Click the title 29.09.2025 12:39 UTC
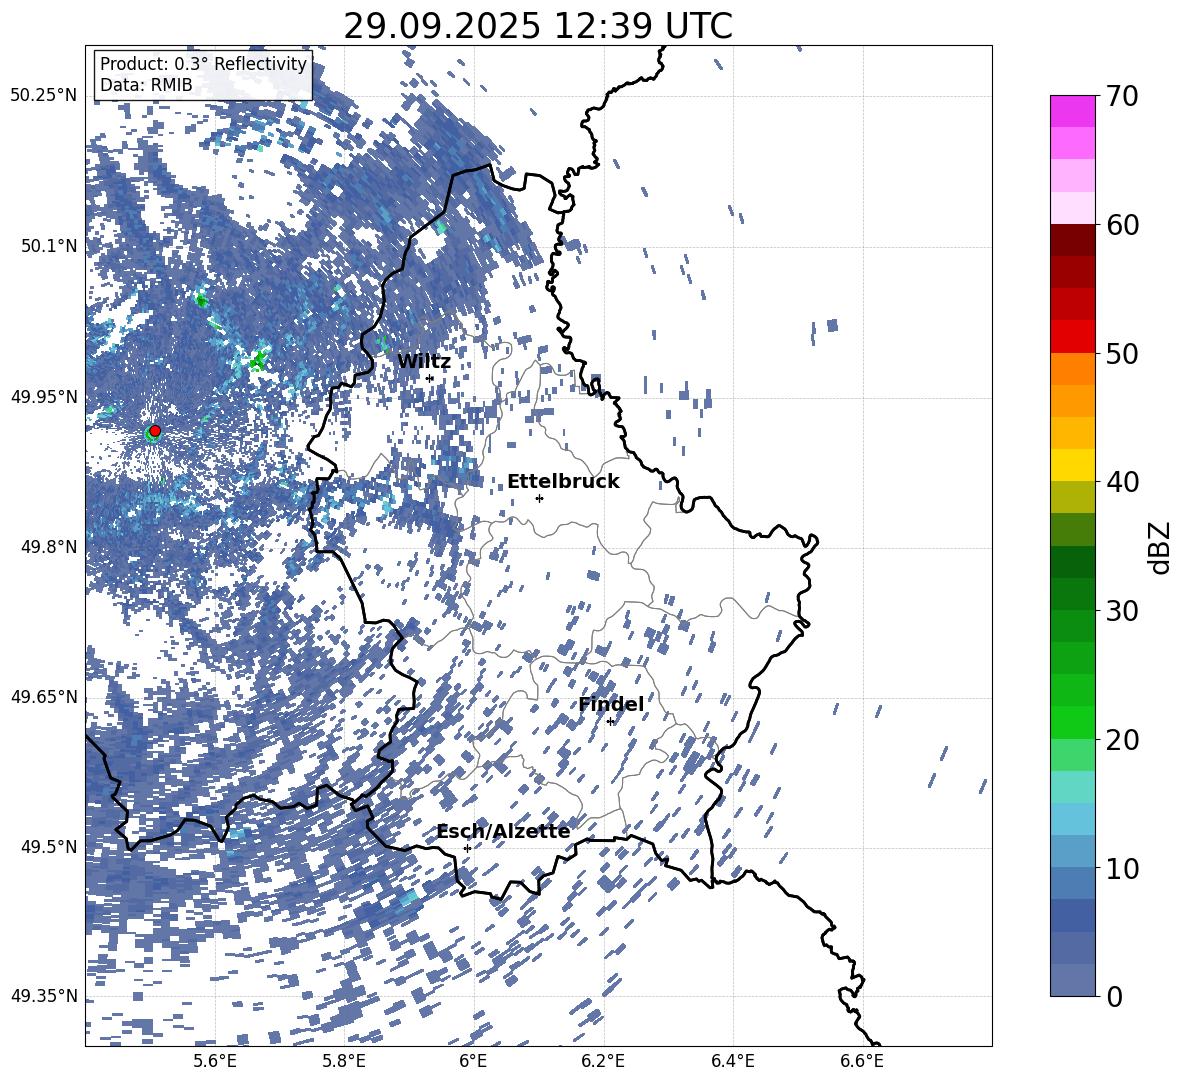This screenshot has height=1081, width=1184. click(x=538, y=26)
